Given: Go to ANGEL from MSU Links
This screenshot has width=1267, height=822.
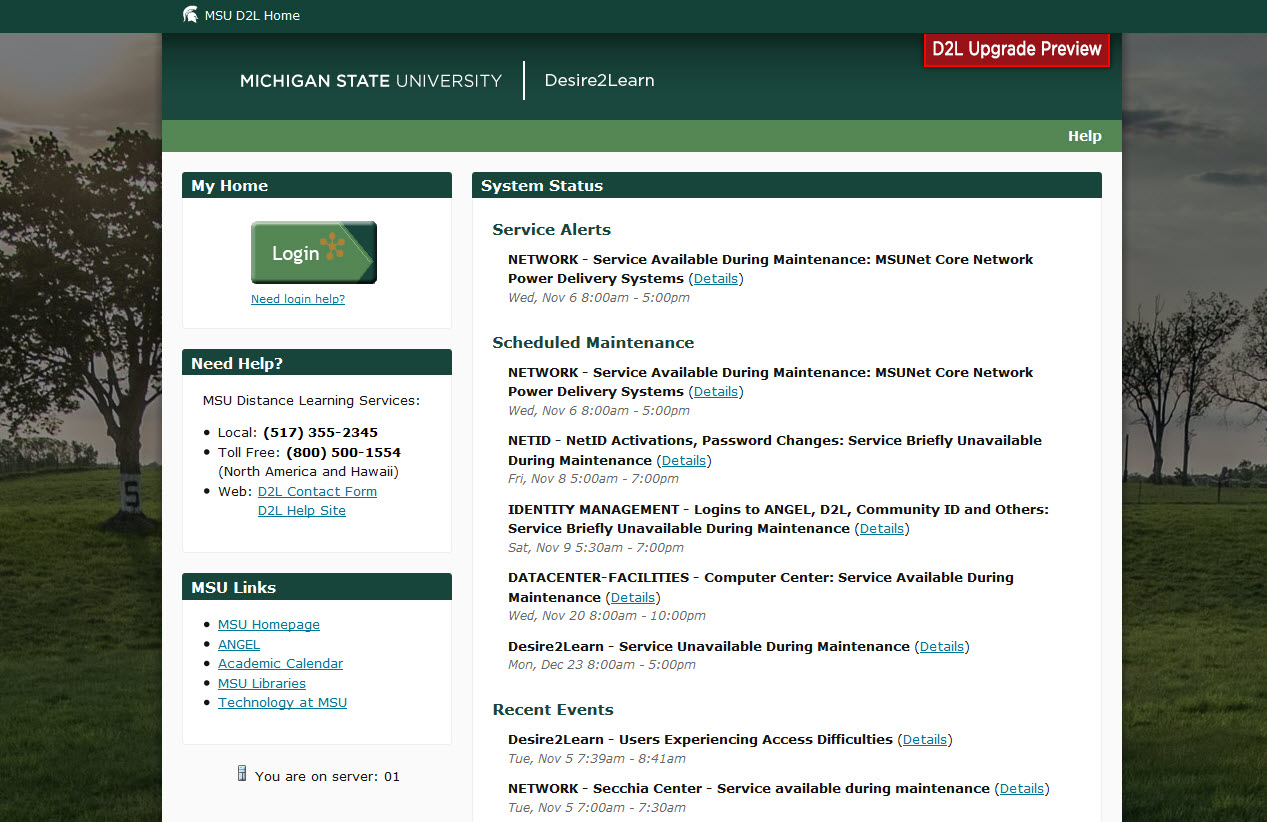Looking at the screenshot, I should 238,644.
